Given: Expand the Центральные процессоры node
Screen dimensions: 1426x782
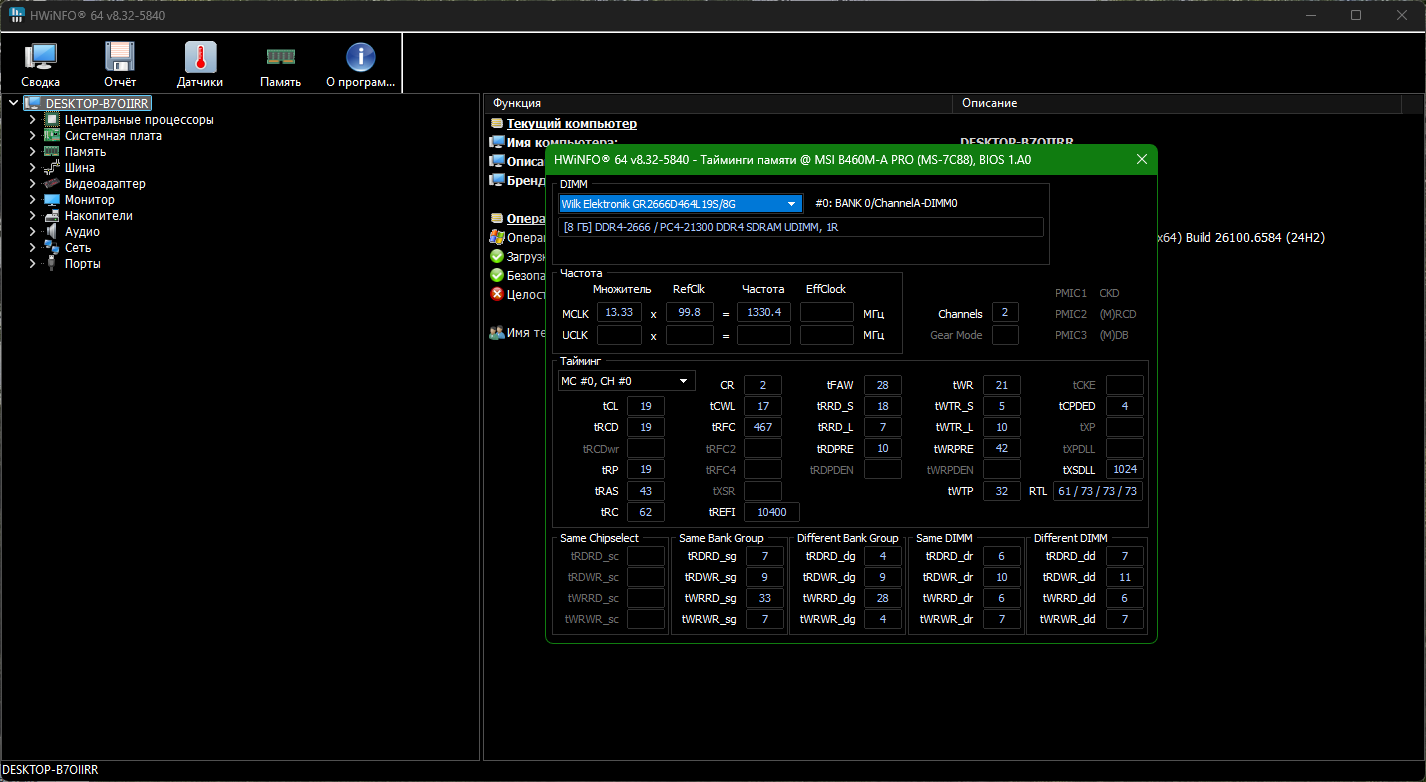Looking at the screenshot, I should click(32, 120).
